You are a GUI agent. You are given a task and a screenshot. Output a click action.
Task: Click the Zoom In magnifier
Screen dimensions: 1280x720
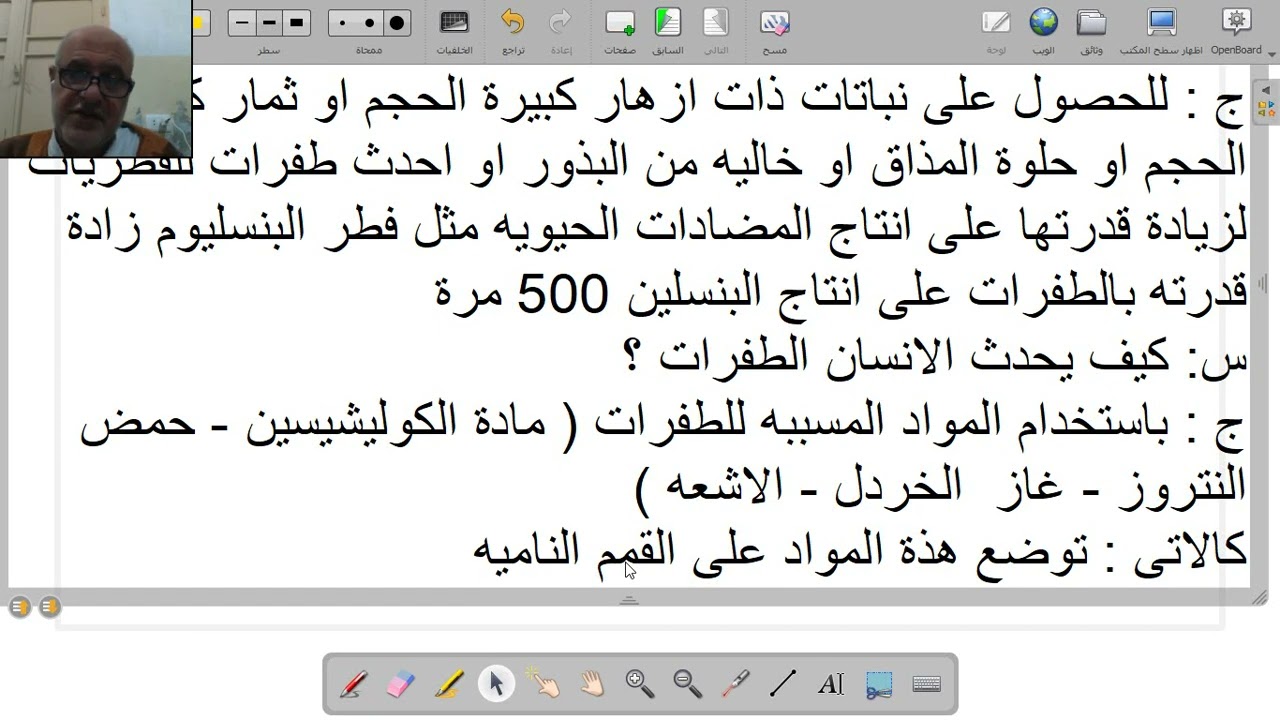click(x=639, y=684)
